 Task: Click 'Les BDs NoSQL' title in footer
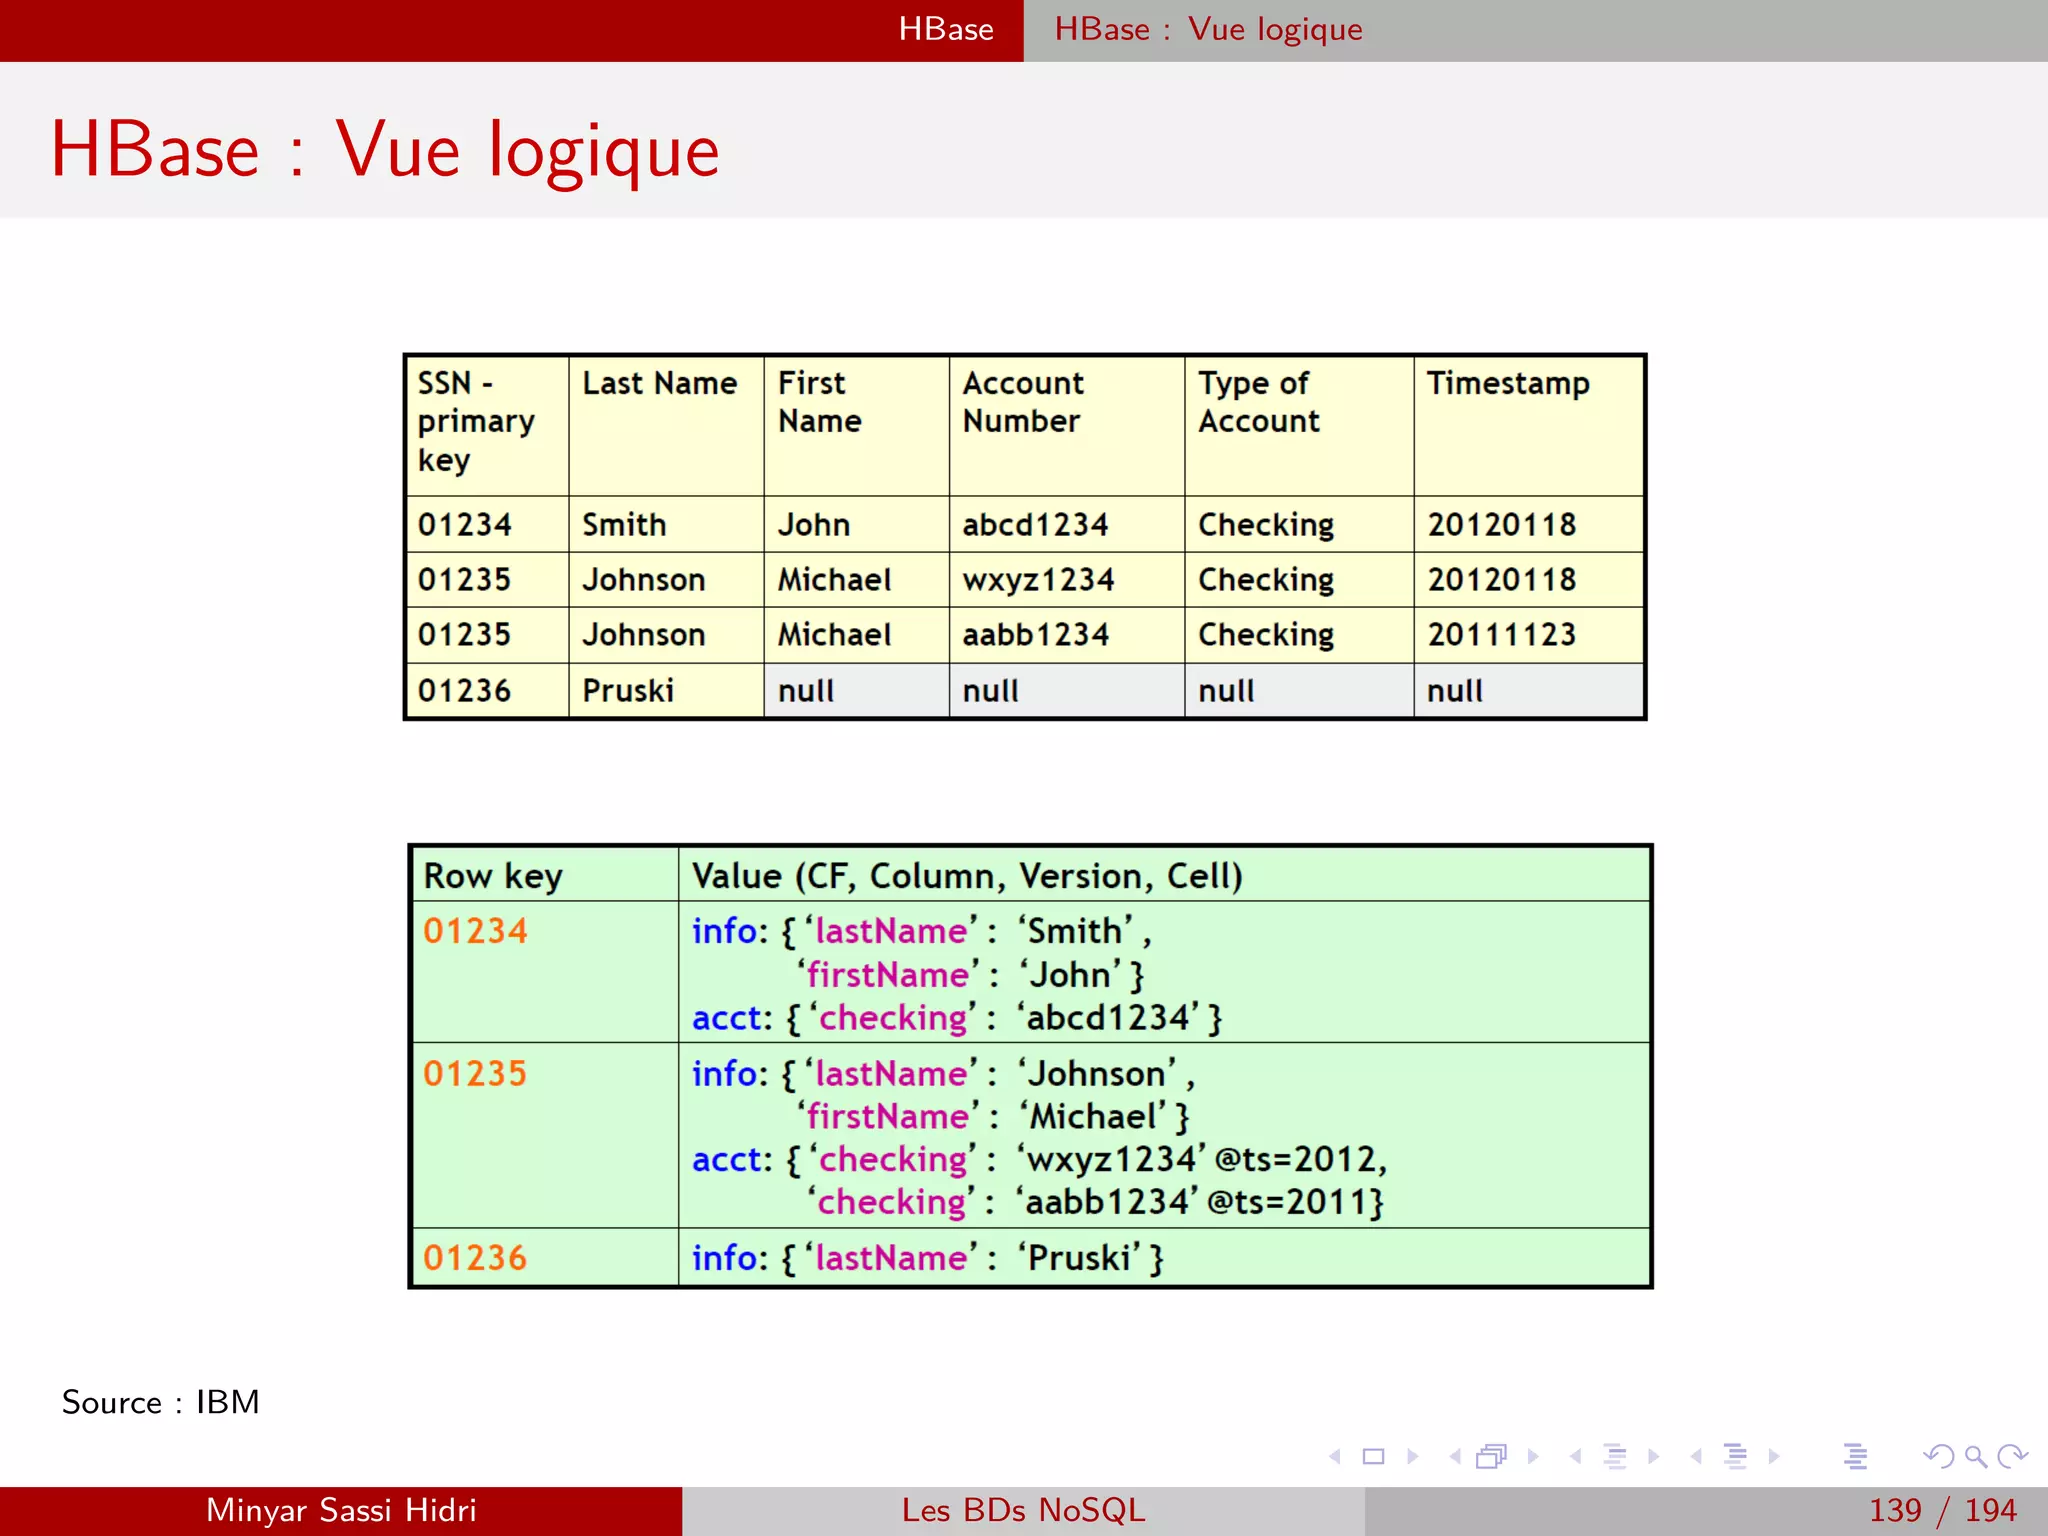pyautogui.click(x=1023, y=1510)
